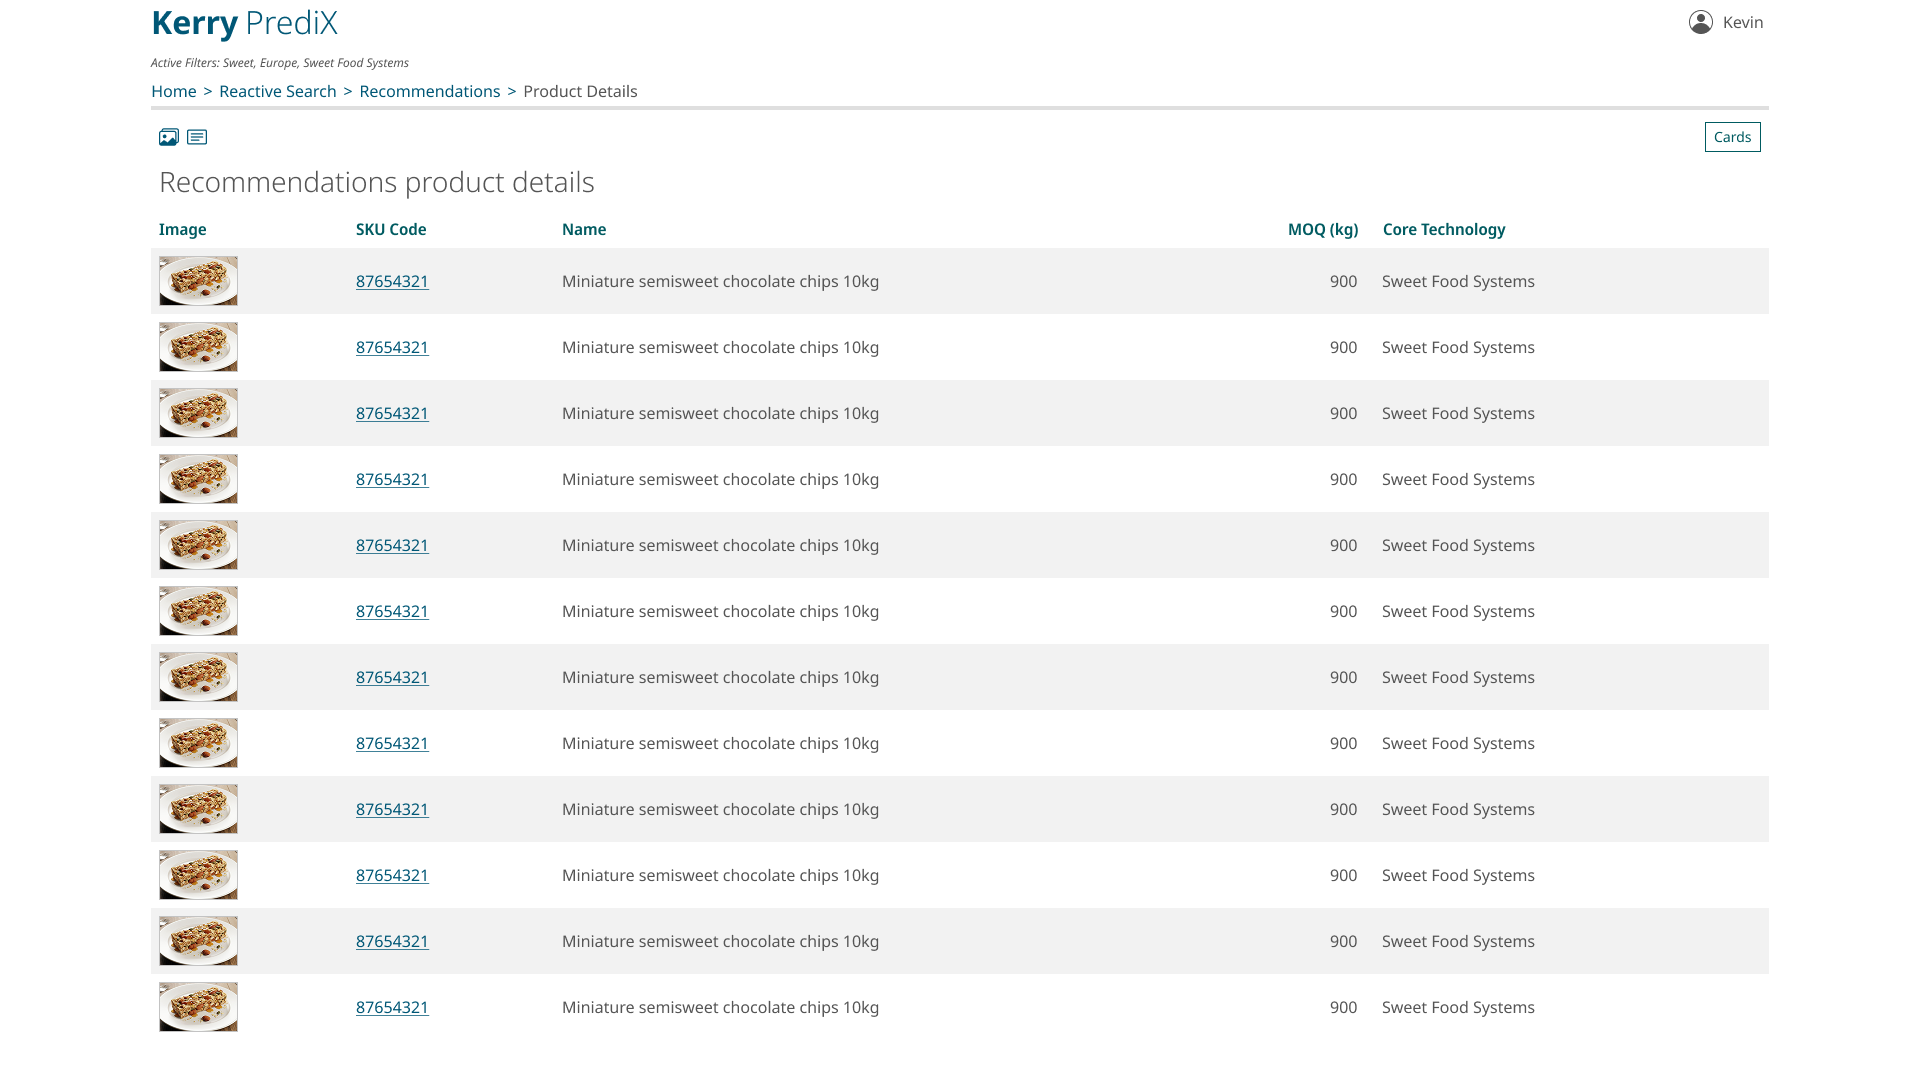Image resolution: width=1920 pixels, height=1080 pixels.
Task: Navigate to Home breadcrumb
Action: [x=173, y=91]
